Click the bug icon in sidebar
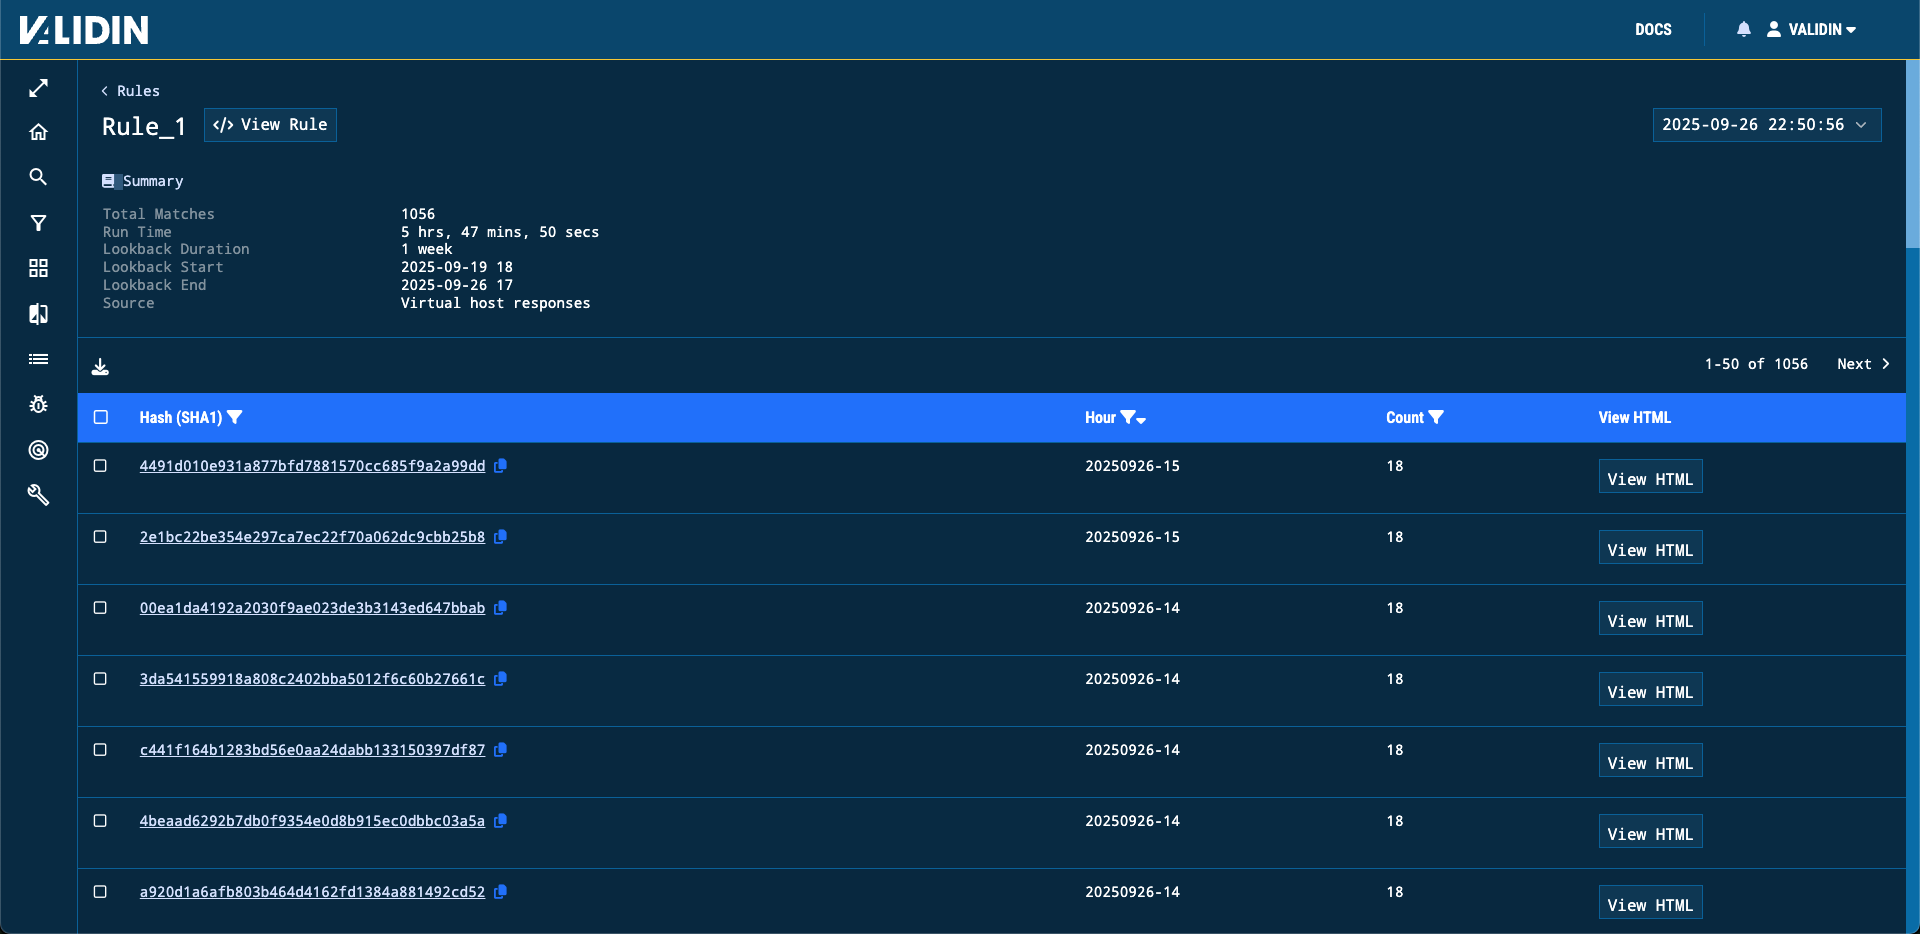 tap(38, 404)
